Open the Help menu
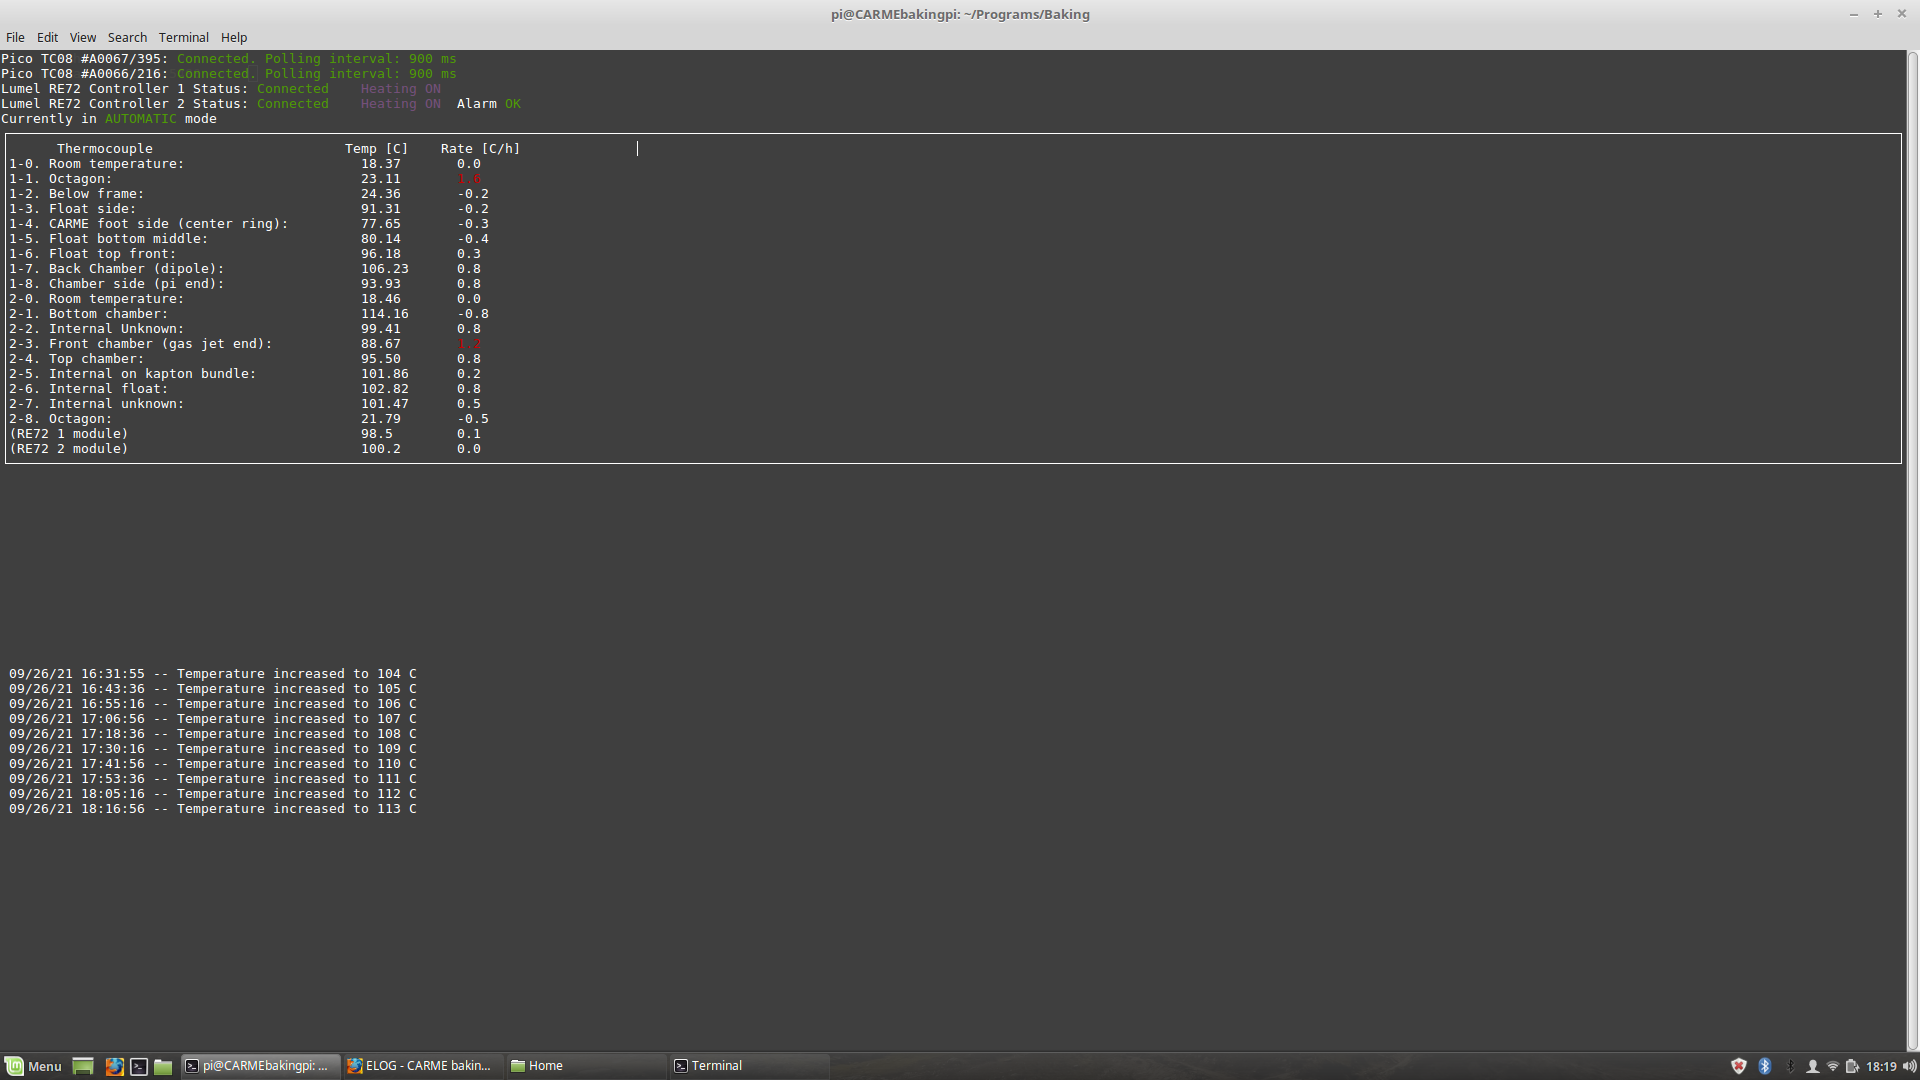The height and width of the screenshot is (1080, 1920). click(x=234, y=37)
